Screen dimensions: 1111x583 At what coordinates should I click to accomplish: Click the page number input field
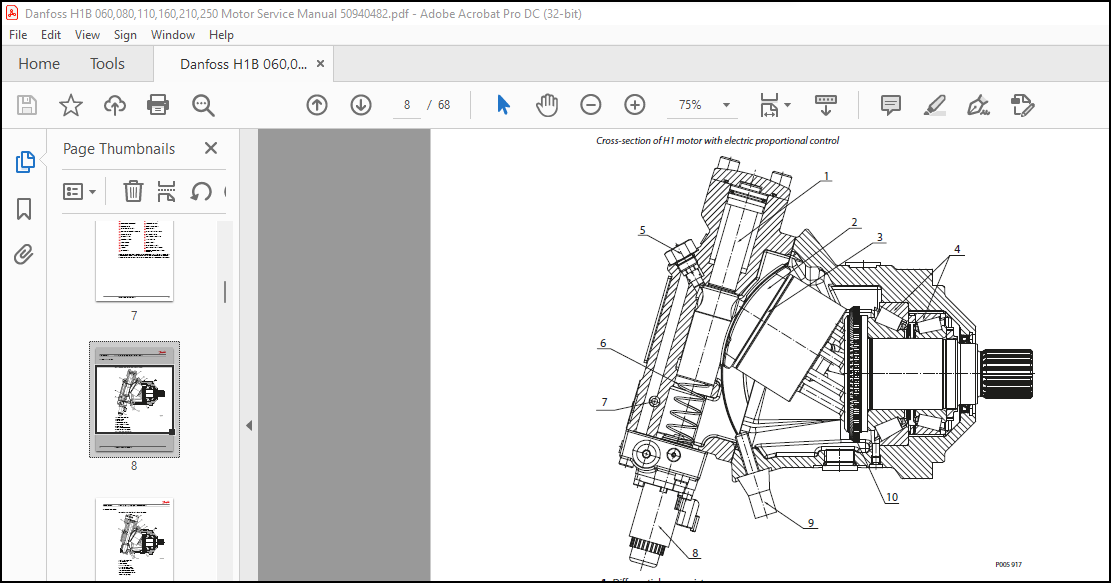[x=407, y=105]
